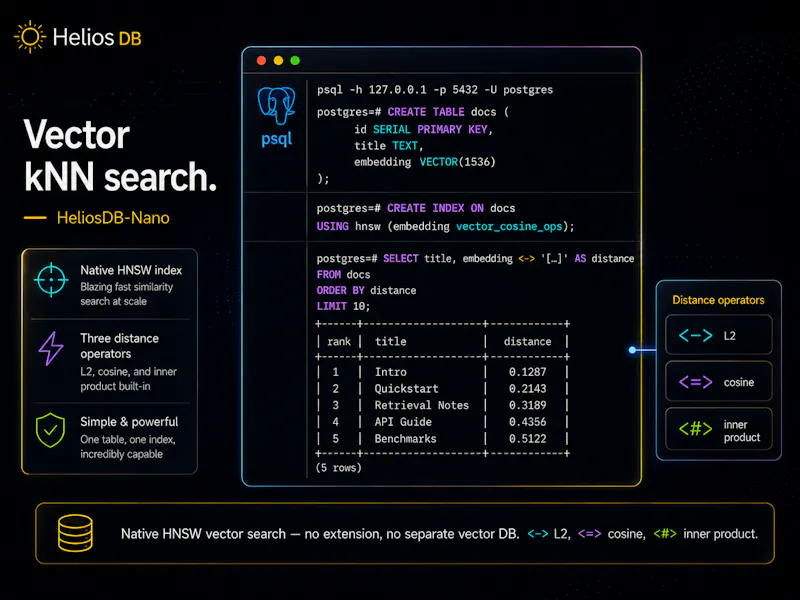Image resolution: width=800 pixels, height=600 pixels.
Task: Click the blue connector dot near terminal edge
Action: pos(633,350)
